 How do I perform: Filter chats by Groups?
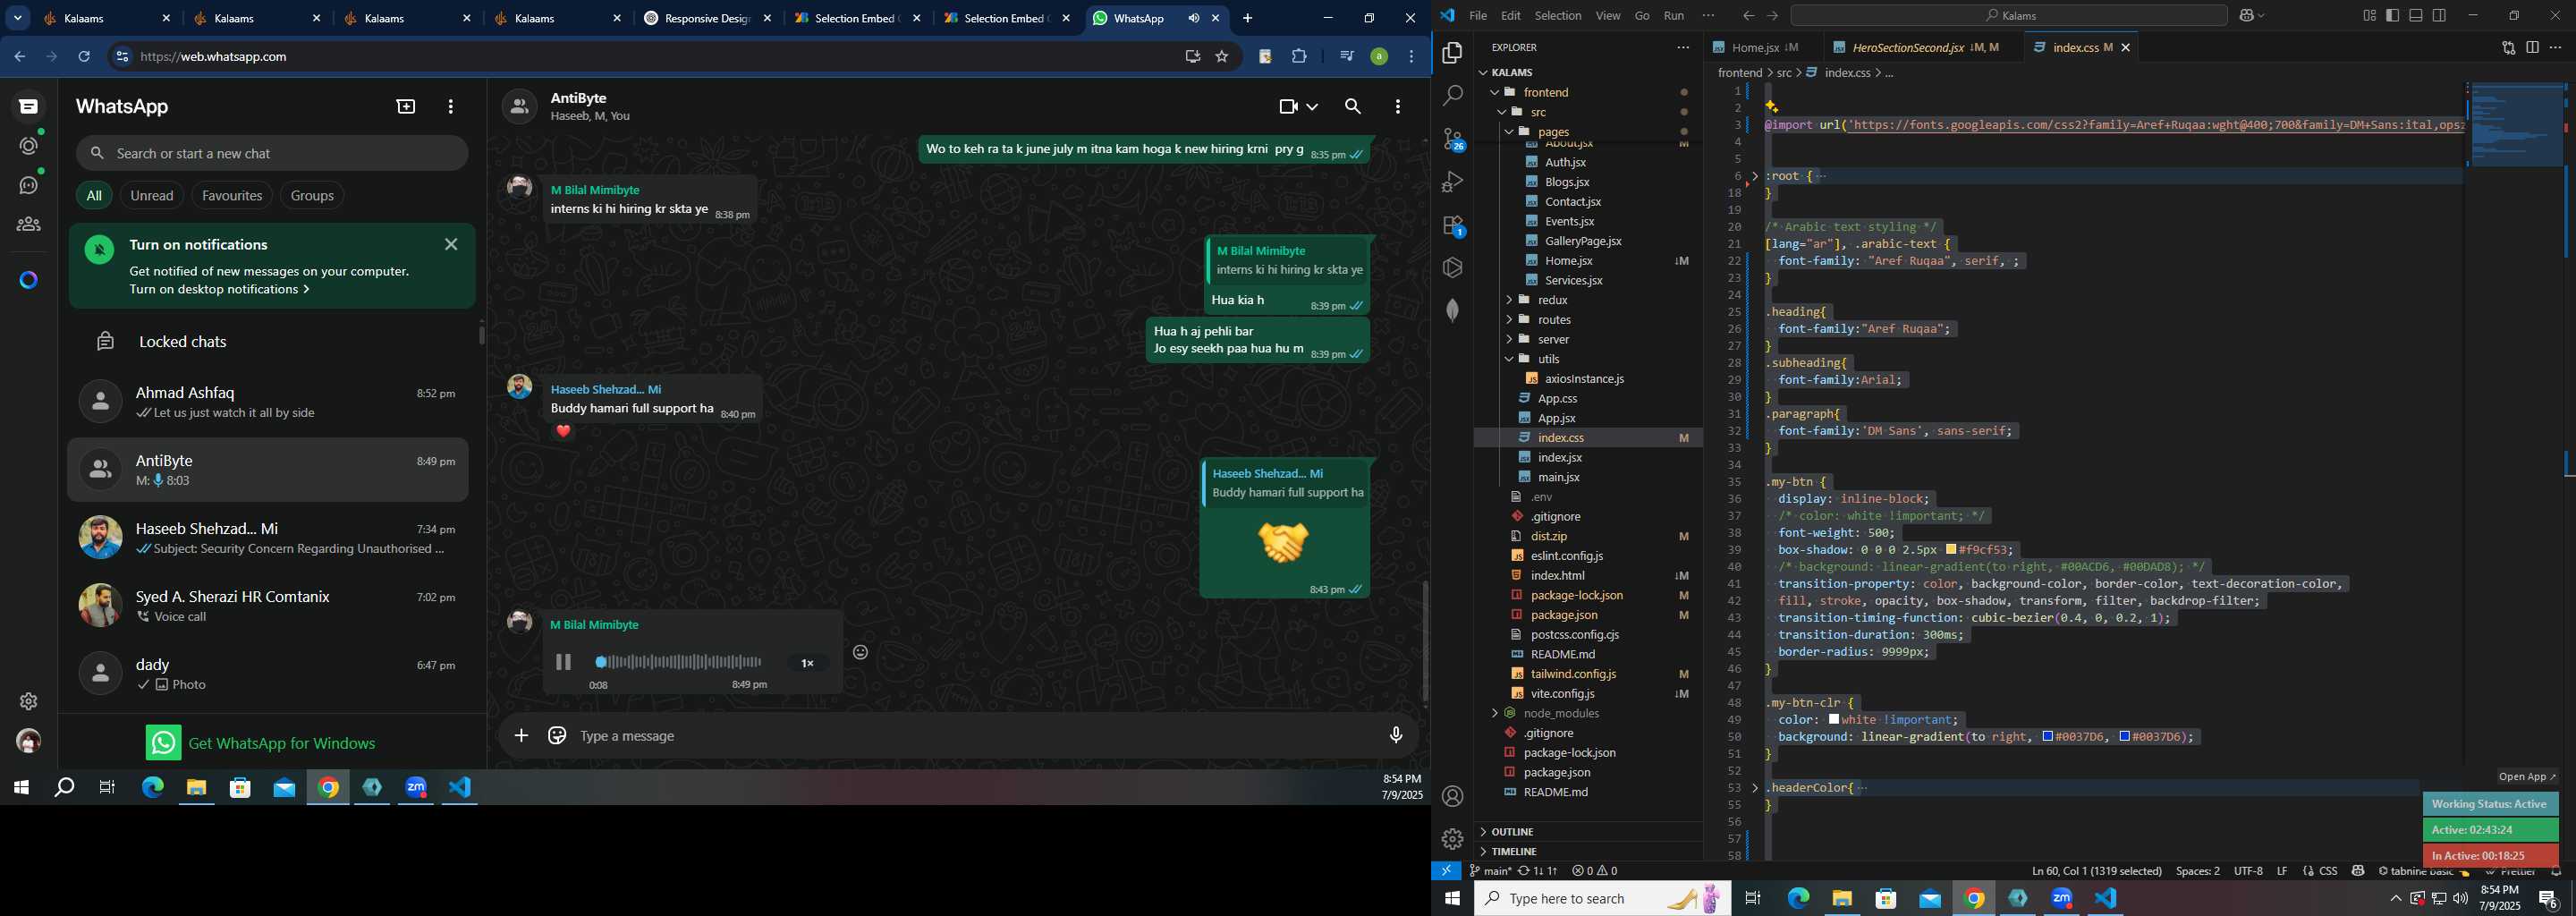(x=312, y=195)
